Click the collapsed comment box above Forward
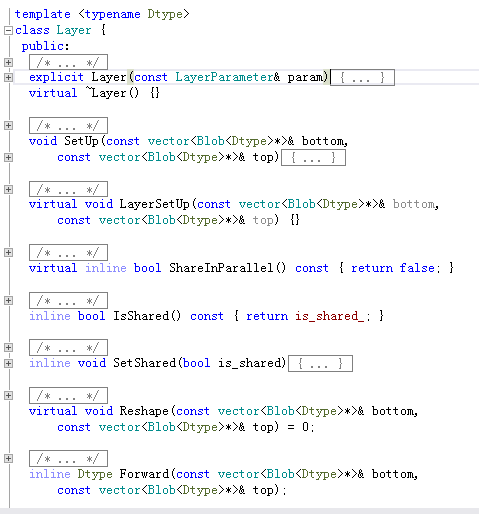 coord(68,458)
